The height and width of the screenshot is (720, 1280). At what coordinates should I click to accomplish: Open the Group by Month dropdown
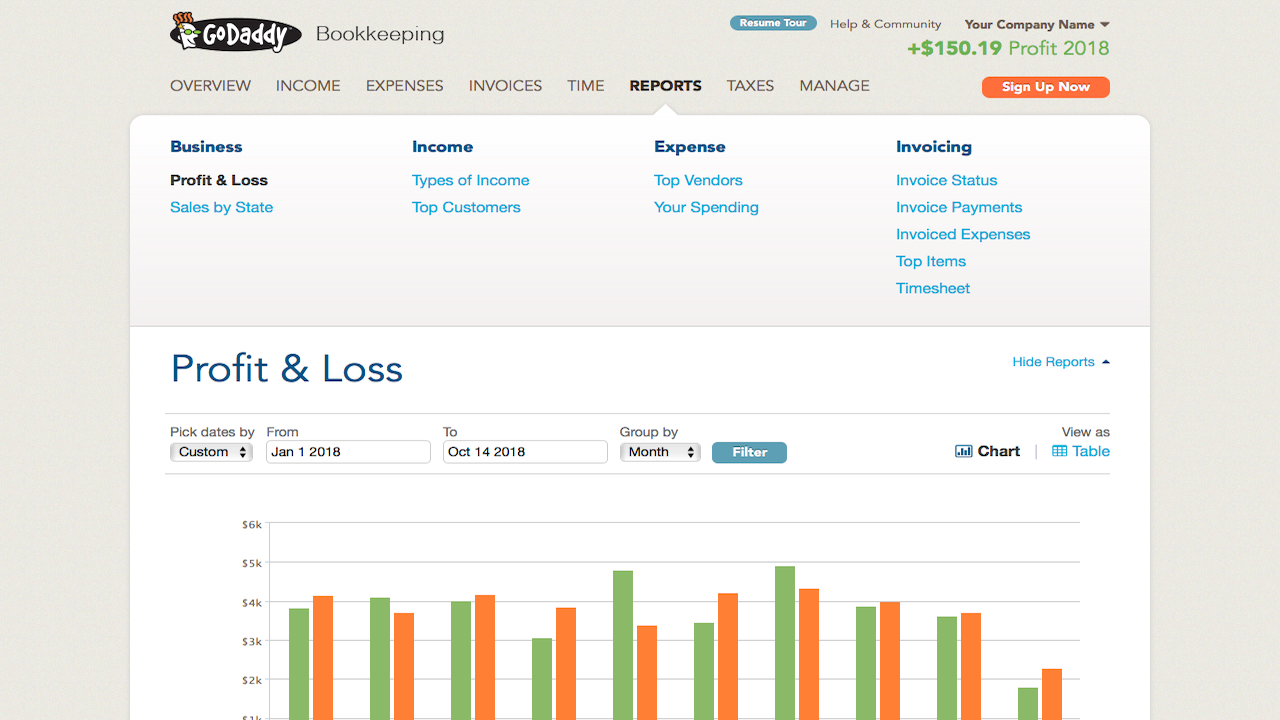click(660, 452)
